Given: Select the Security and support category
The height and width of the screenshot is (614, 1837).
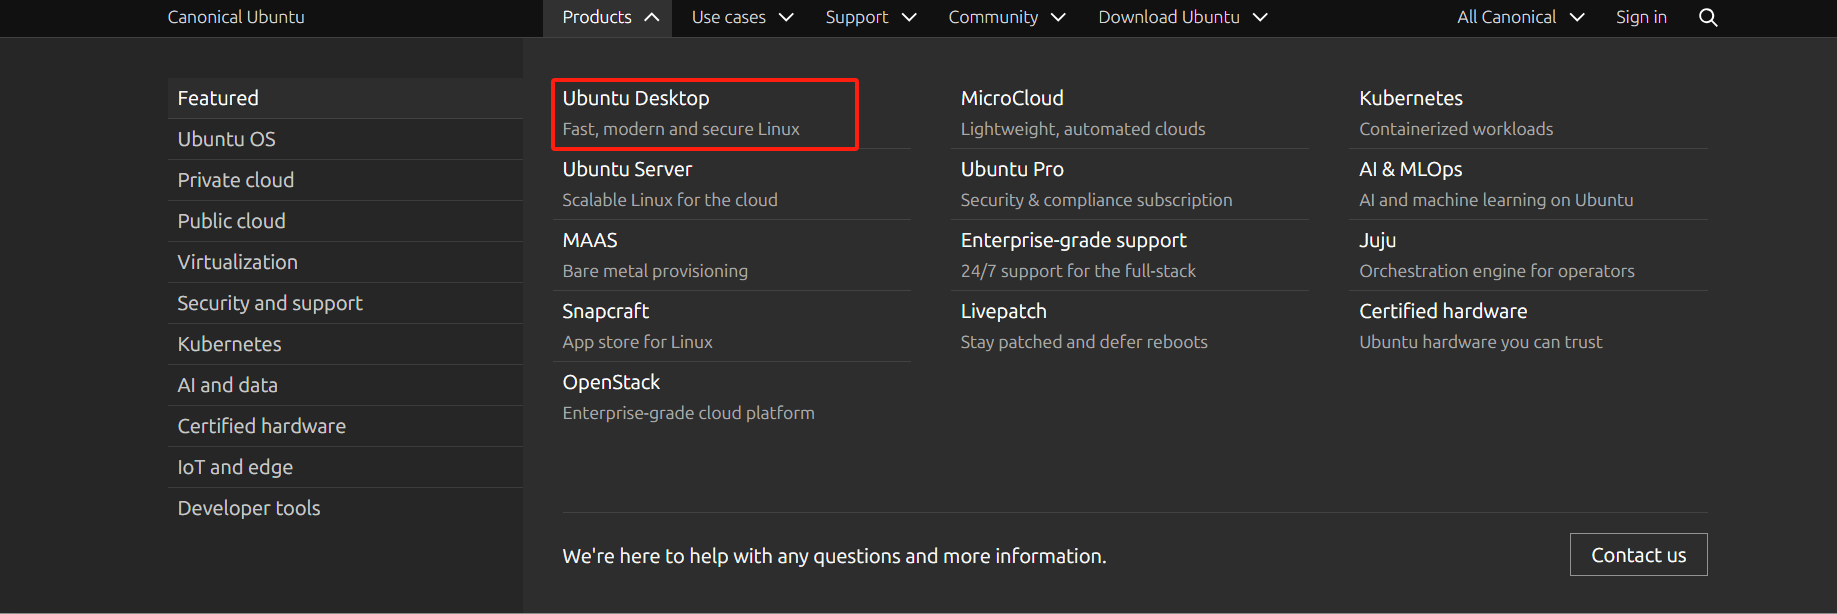Looking at the screenshot, I should click(345, 303).
